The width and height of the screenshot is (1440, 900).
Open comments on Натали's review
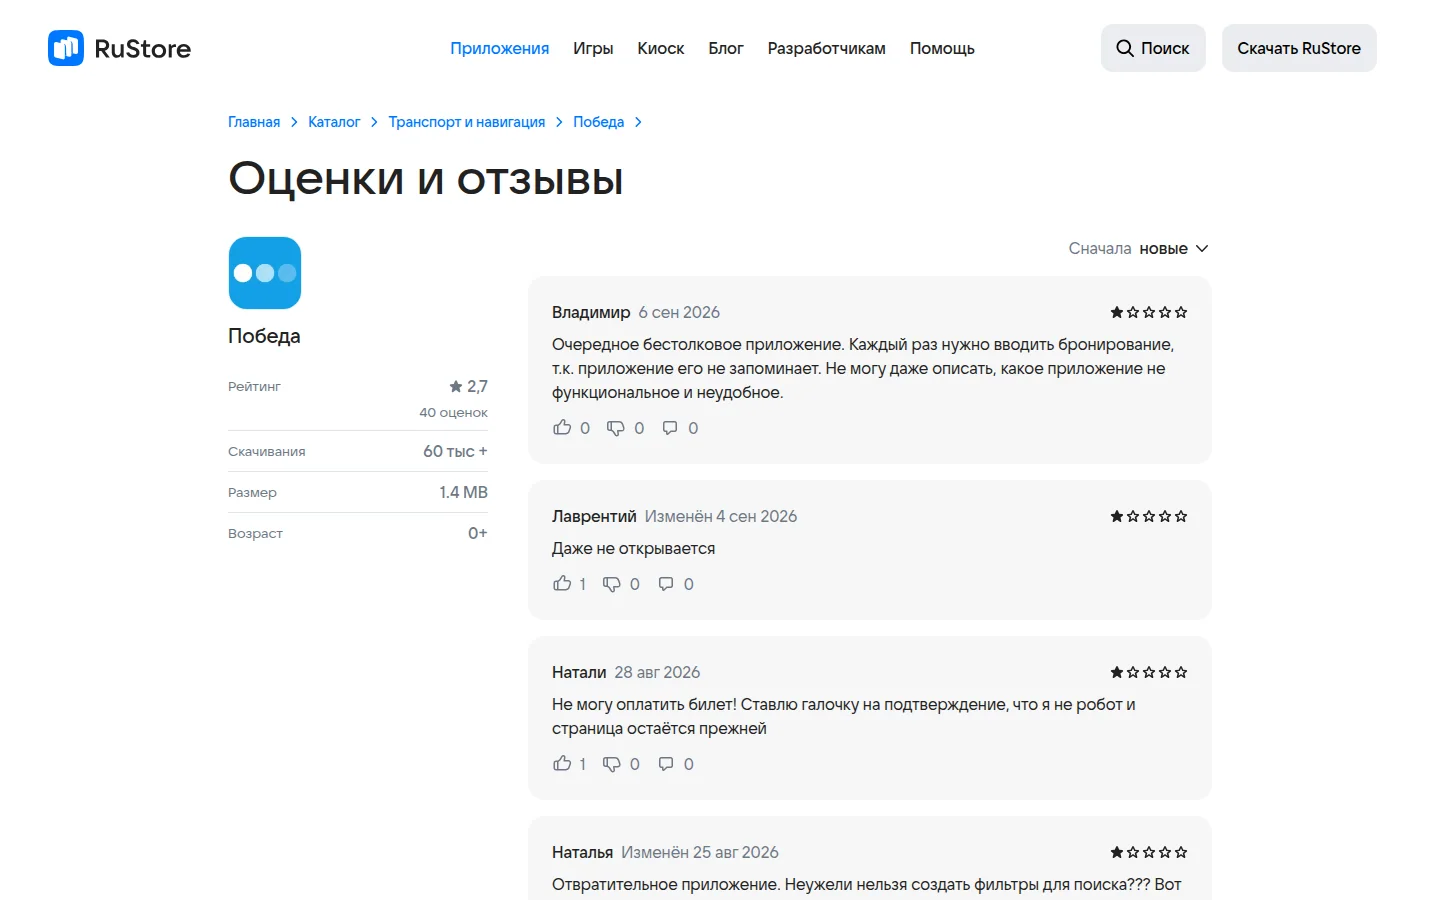pos(666,764)
